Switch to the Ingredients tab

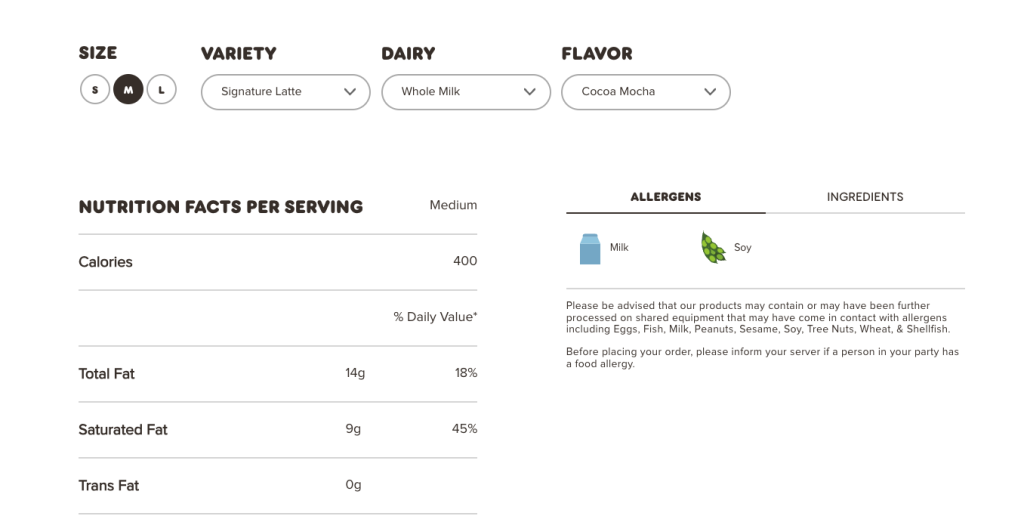(x=865, y=197)
